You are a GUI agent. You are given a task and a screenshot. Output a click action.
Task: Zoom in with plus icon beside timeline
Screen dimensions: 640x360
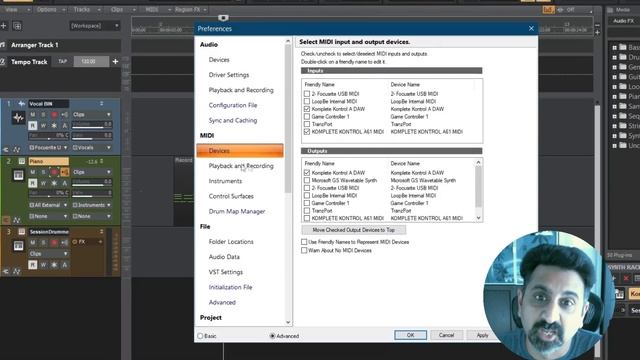click(597, 32)
